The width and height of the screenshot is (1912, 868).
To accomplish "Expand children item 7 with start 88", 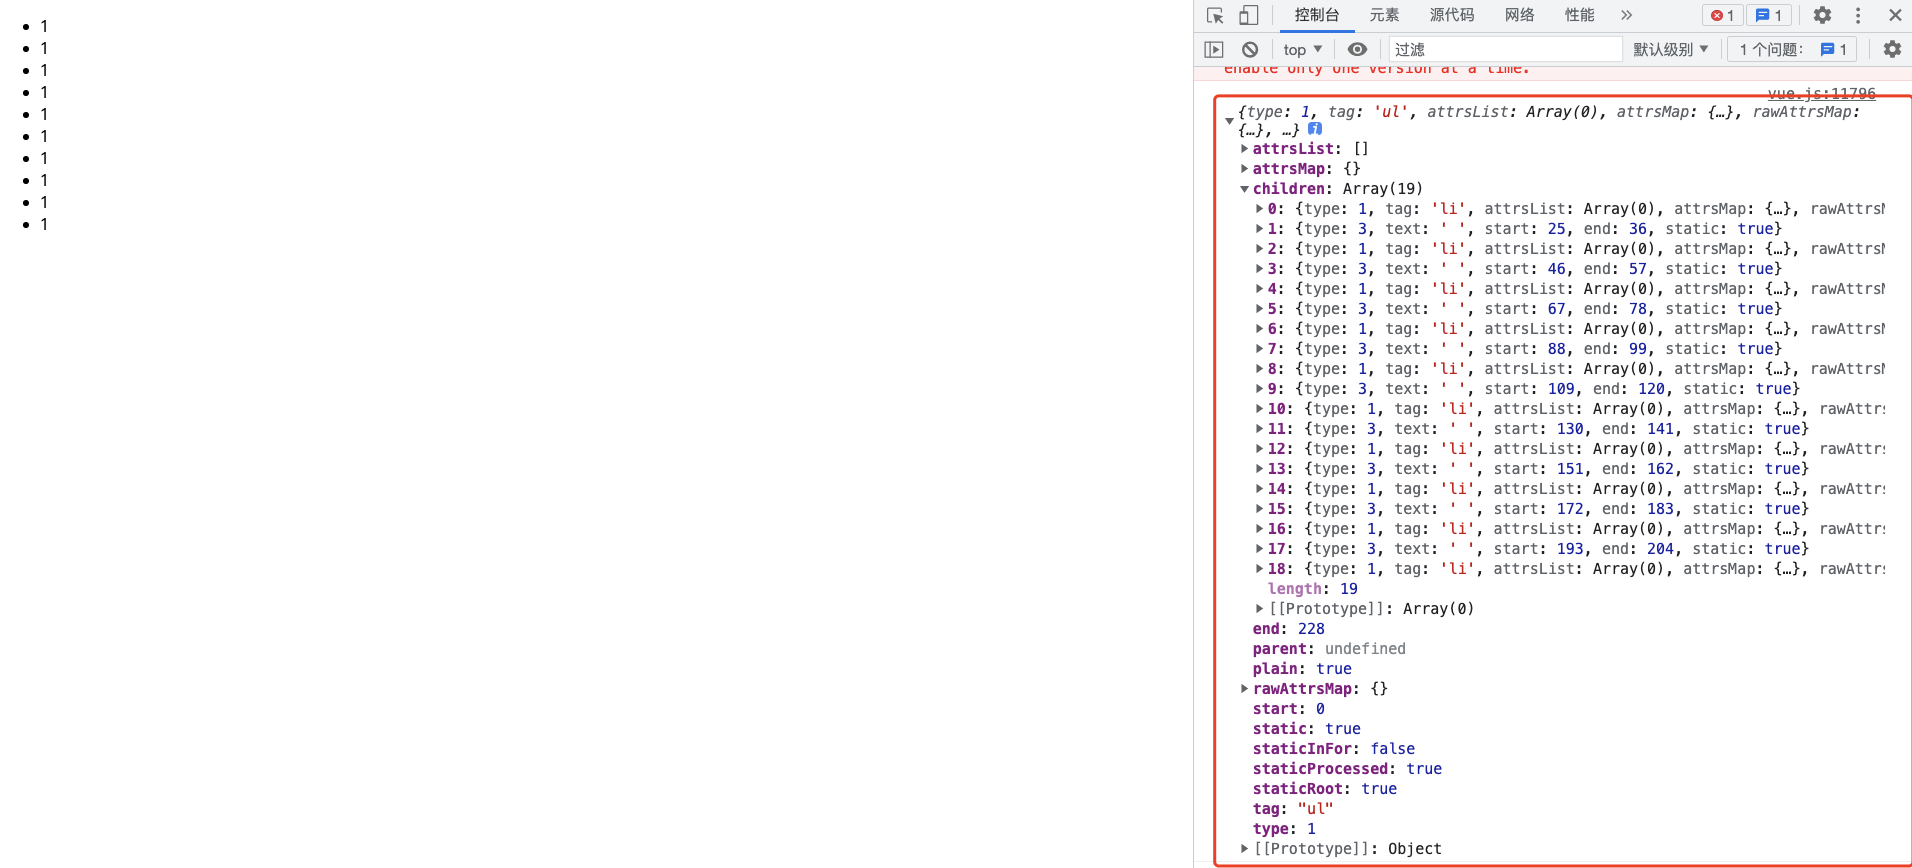I will pos(1259,349).
